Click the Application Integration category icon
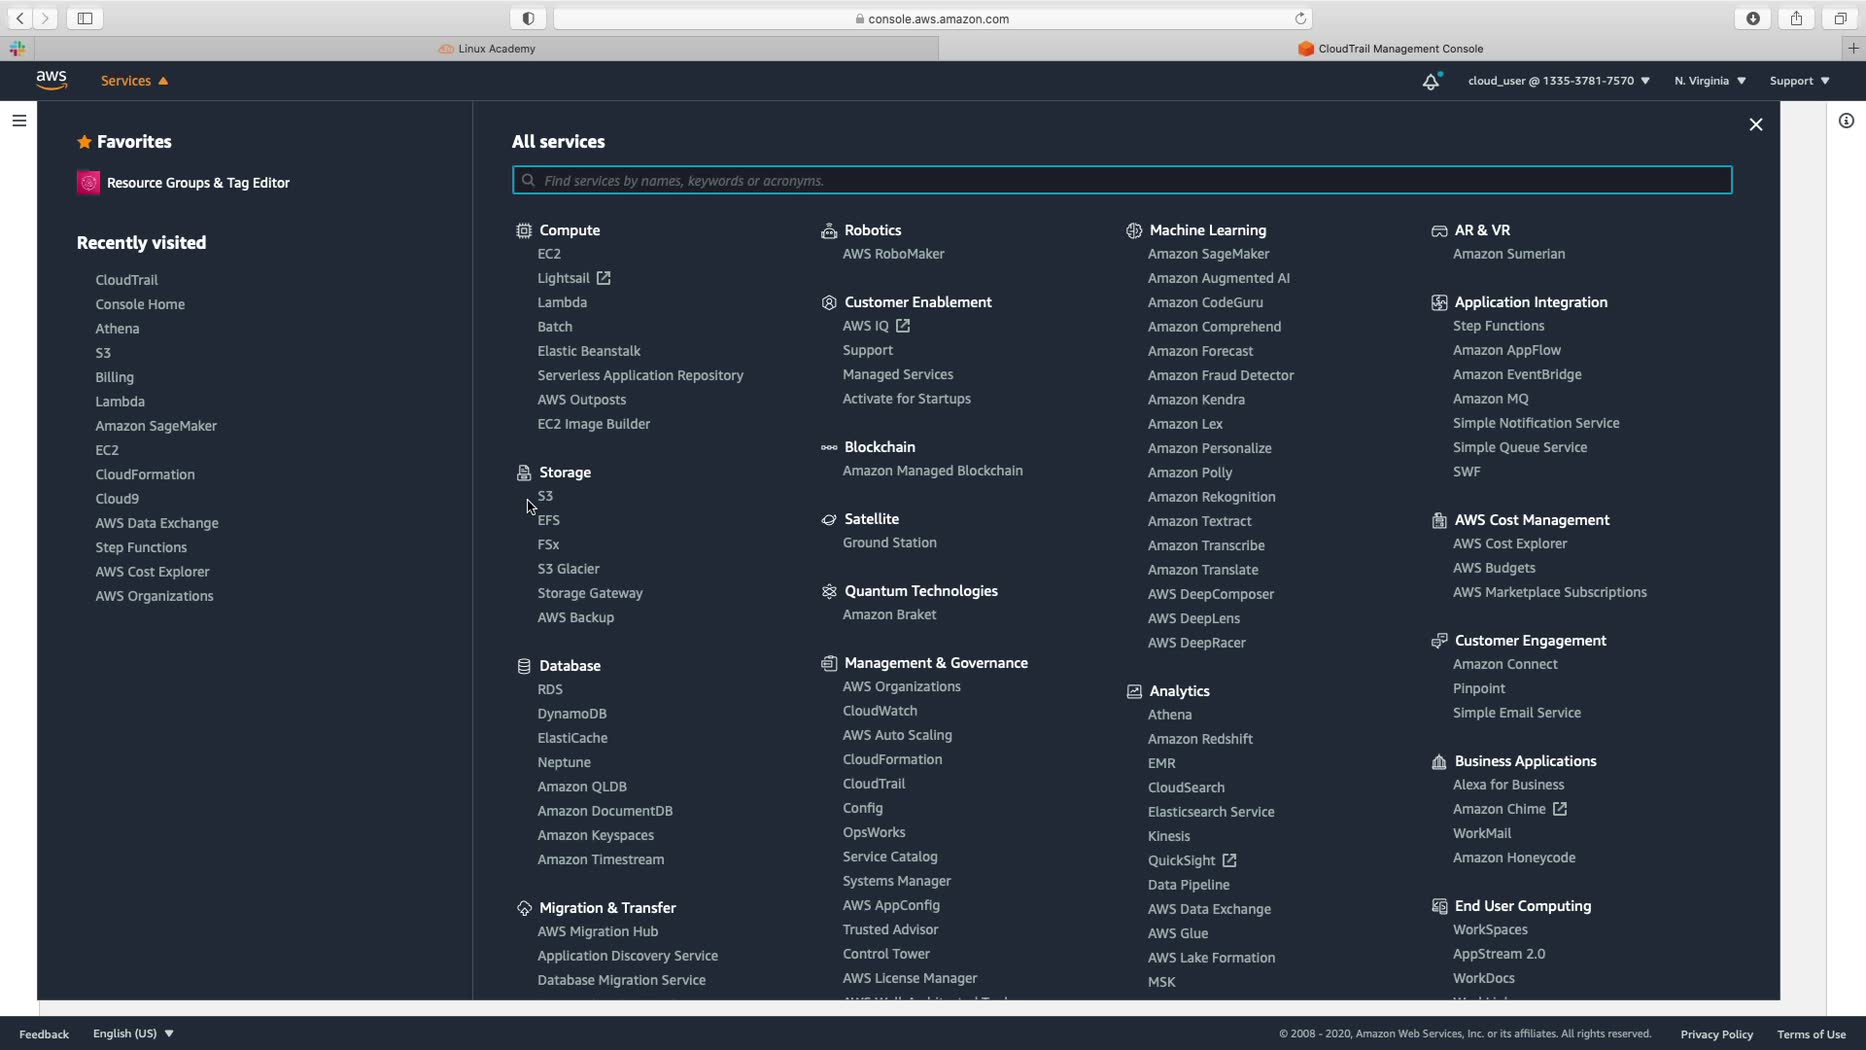The width and height of the screenshot is (1866, 1050). click(x=1439, y=302)
